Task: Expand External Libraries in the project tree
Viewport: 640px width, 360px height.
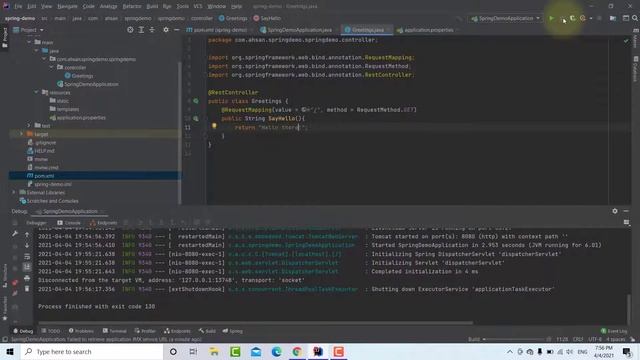Action: pyautogui.click(x=14, y=192)
